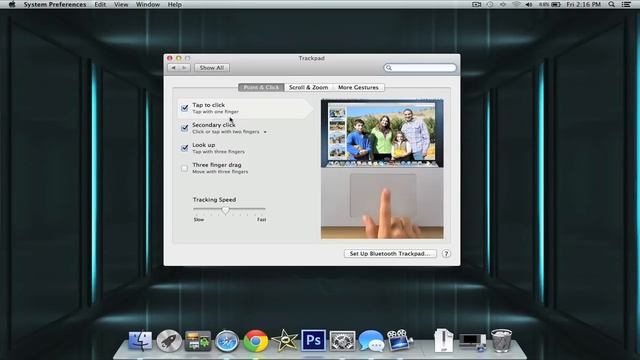
Task: Launch Photoshop from the dock
Action: pyautogui.click(x=313, y=340)
